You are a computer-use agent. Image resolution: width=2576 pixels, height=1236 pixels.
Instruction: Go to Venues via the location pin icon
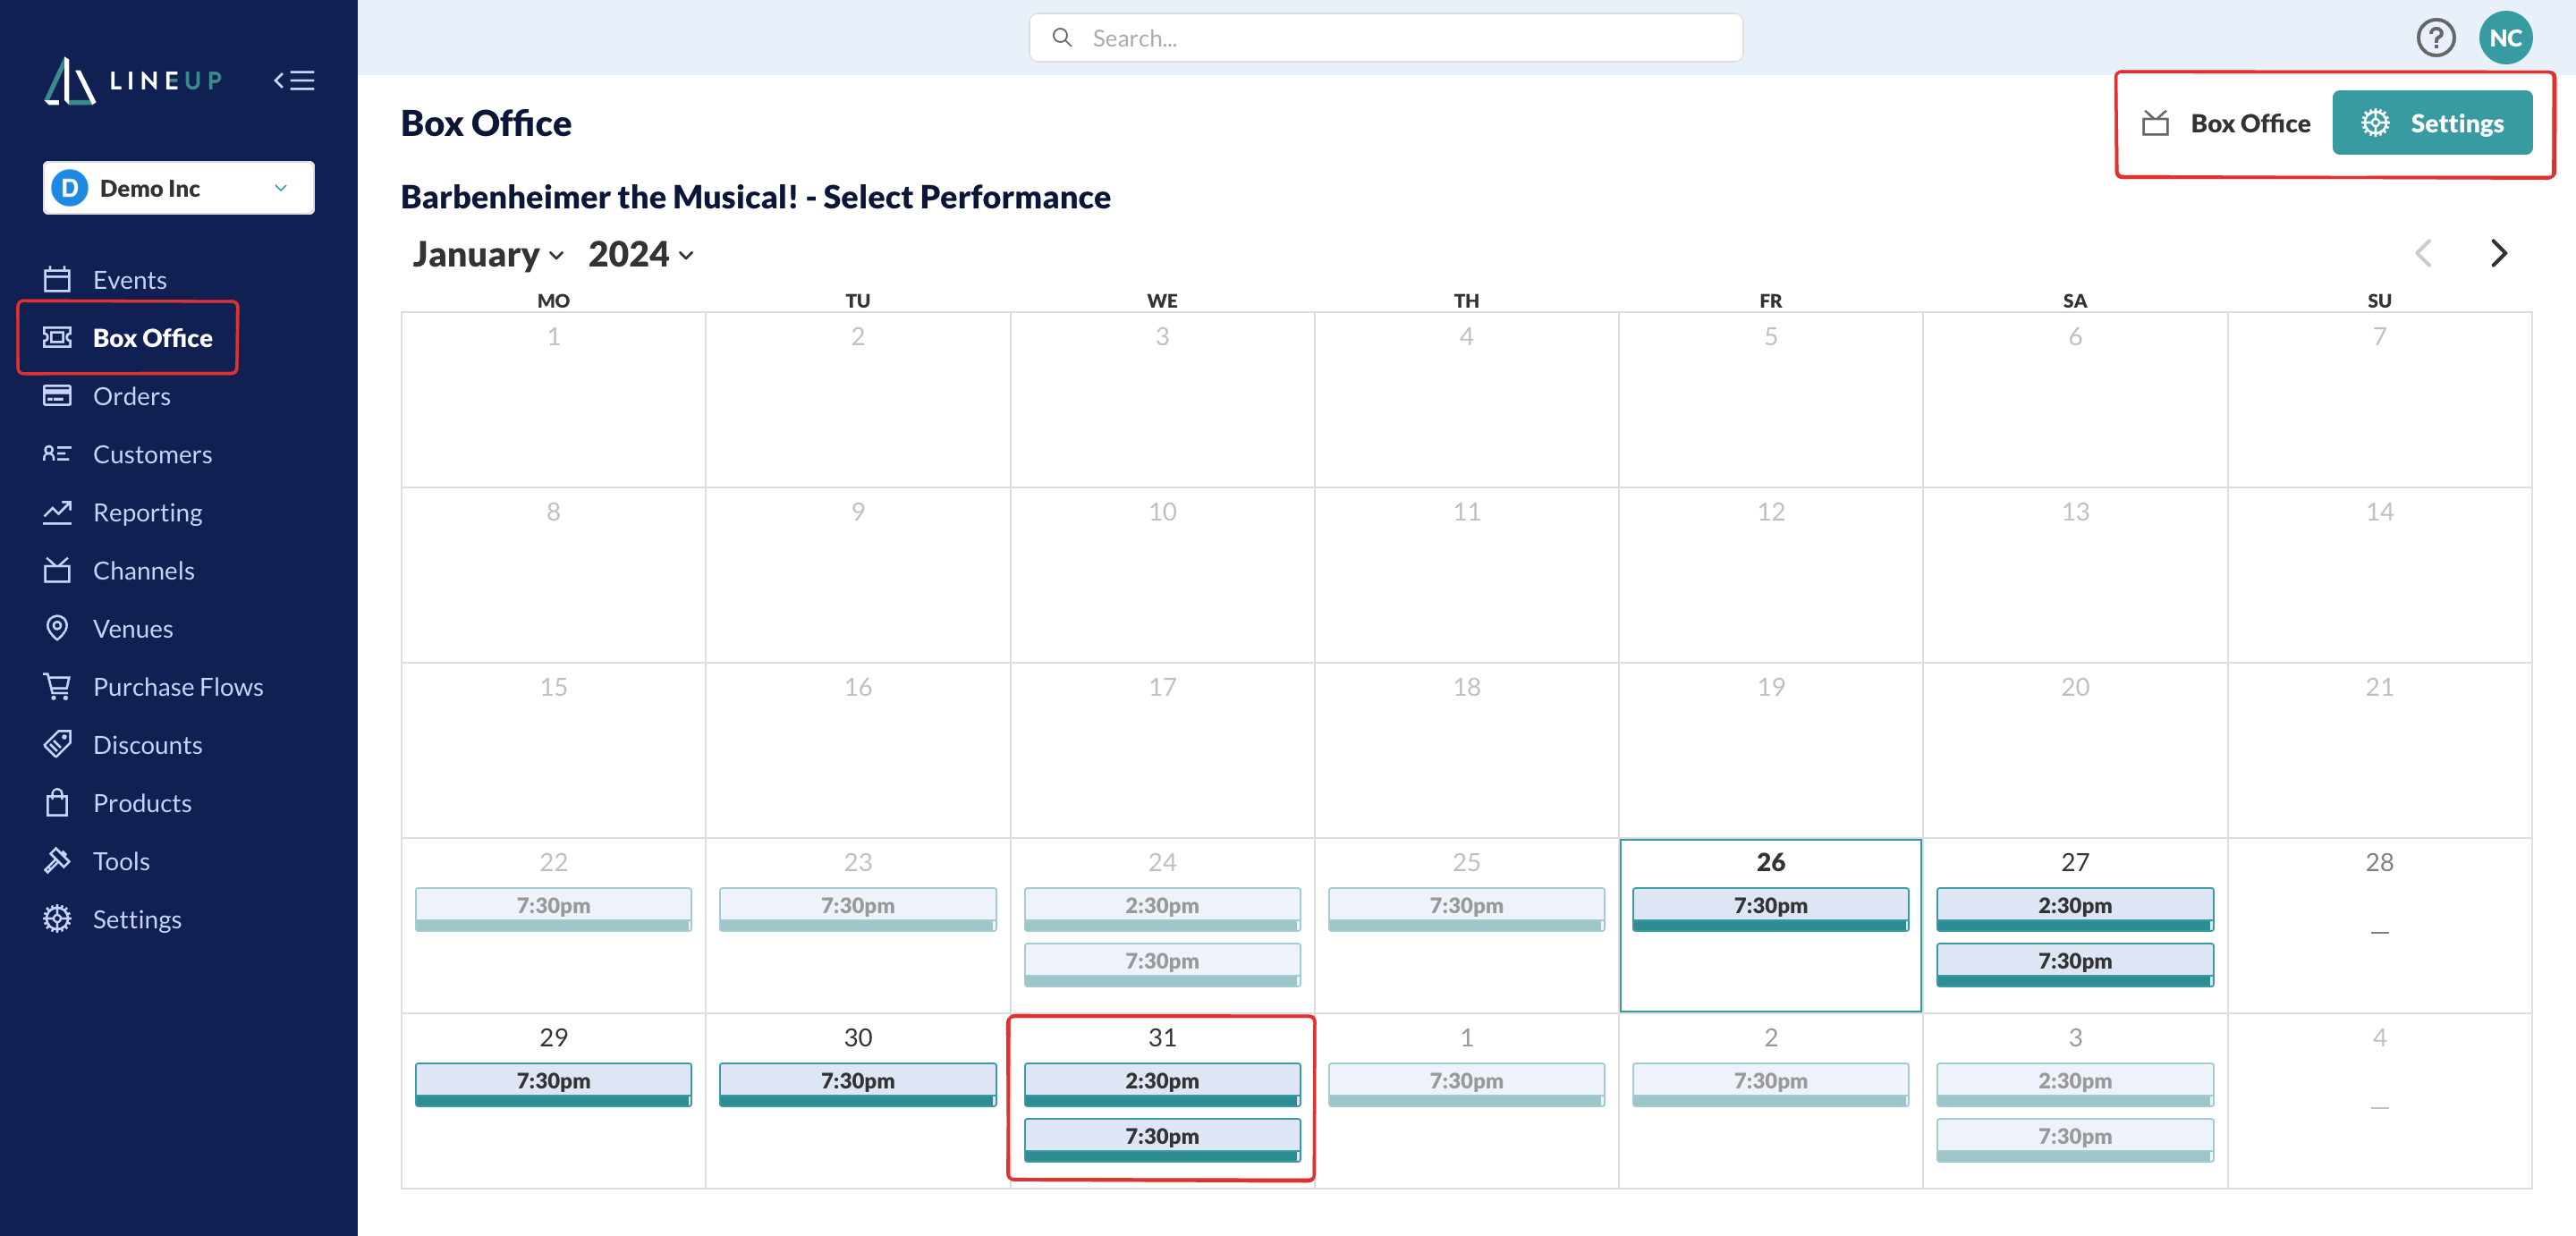click(57, 628)
